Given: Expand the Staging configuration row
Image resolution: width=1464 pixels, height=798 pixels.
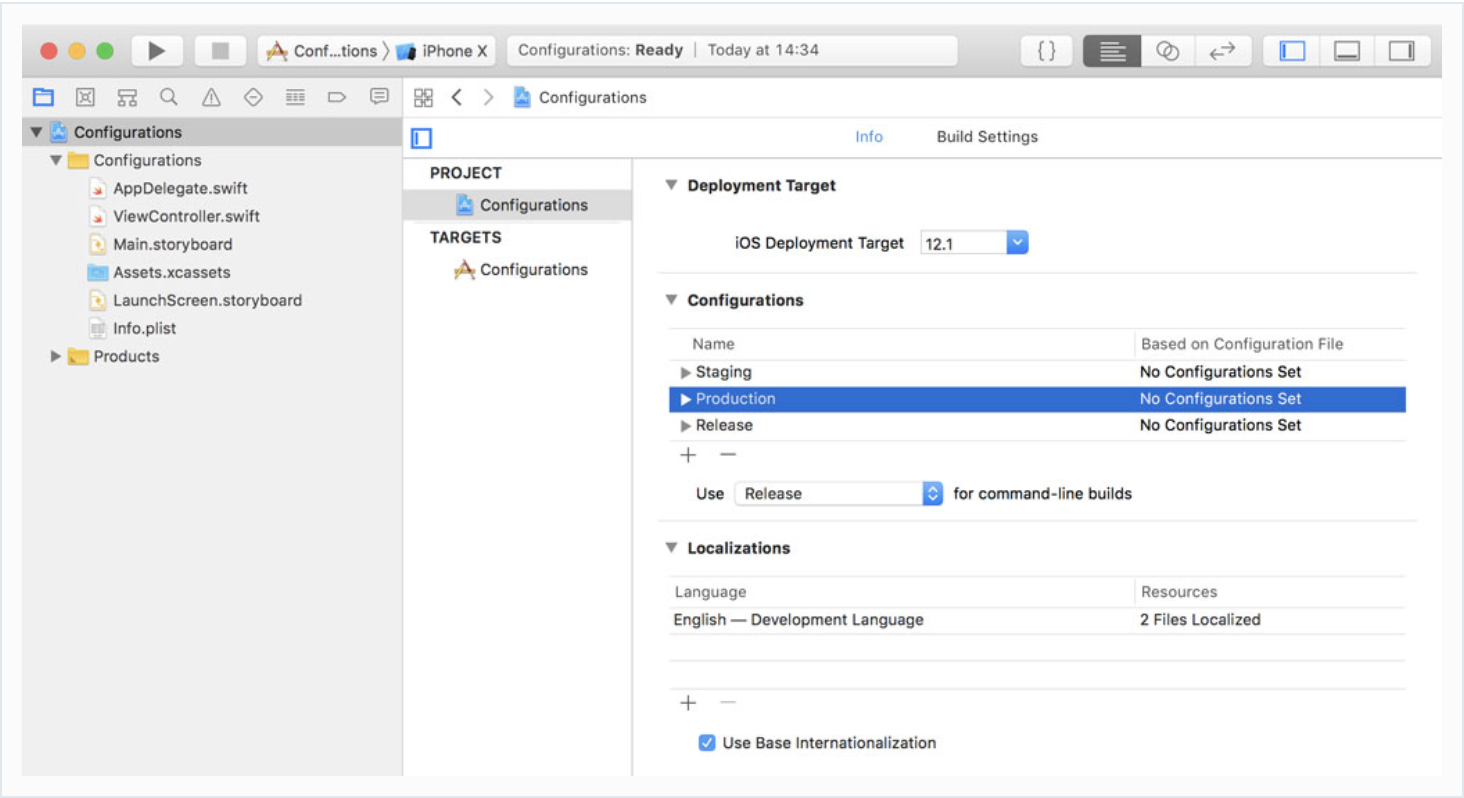Looking at the screenshot, I should click(x=686, y=372).
